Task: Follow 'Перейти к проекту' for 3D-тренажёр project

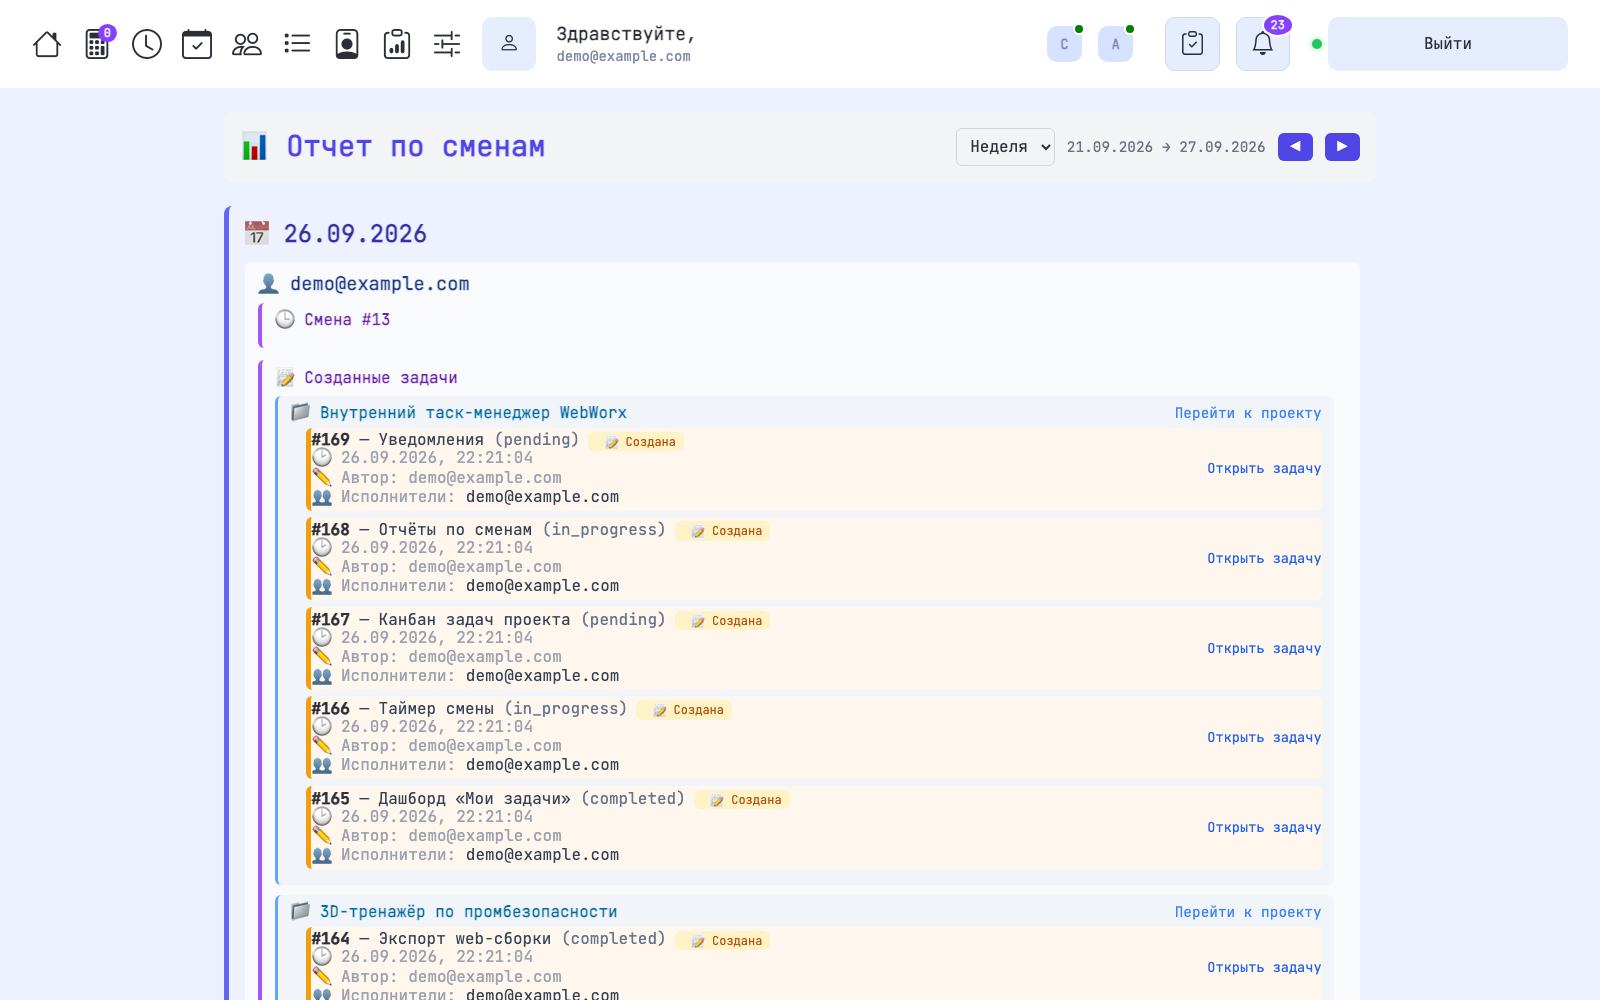Action: coord(1248,912)
